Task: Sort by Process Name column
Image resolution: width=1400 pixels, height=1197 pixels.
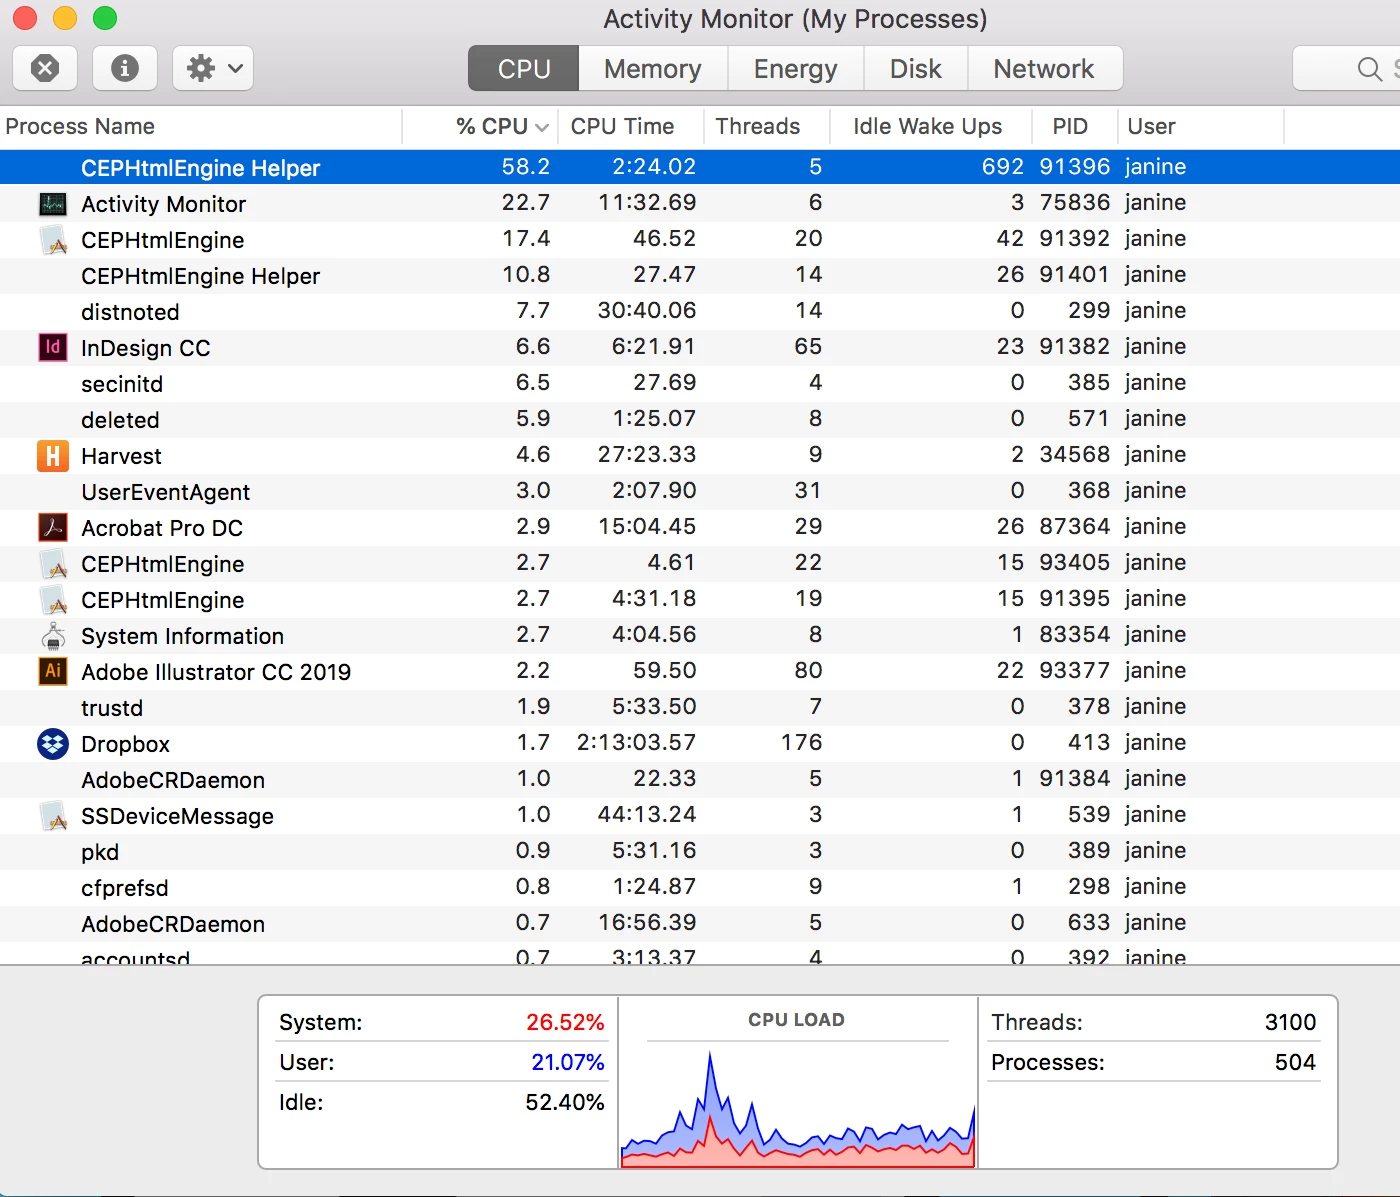Action: (x=200, y=126)
